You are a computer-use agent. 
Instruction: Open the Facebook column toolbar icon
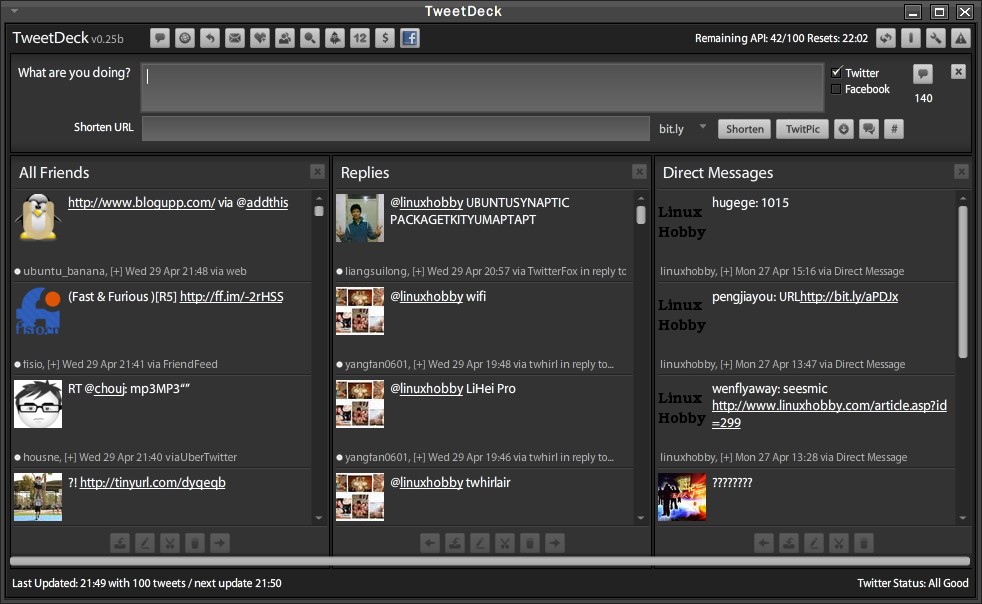410,38
